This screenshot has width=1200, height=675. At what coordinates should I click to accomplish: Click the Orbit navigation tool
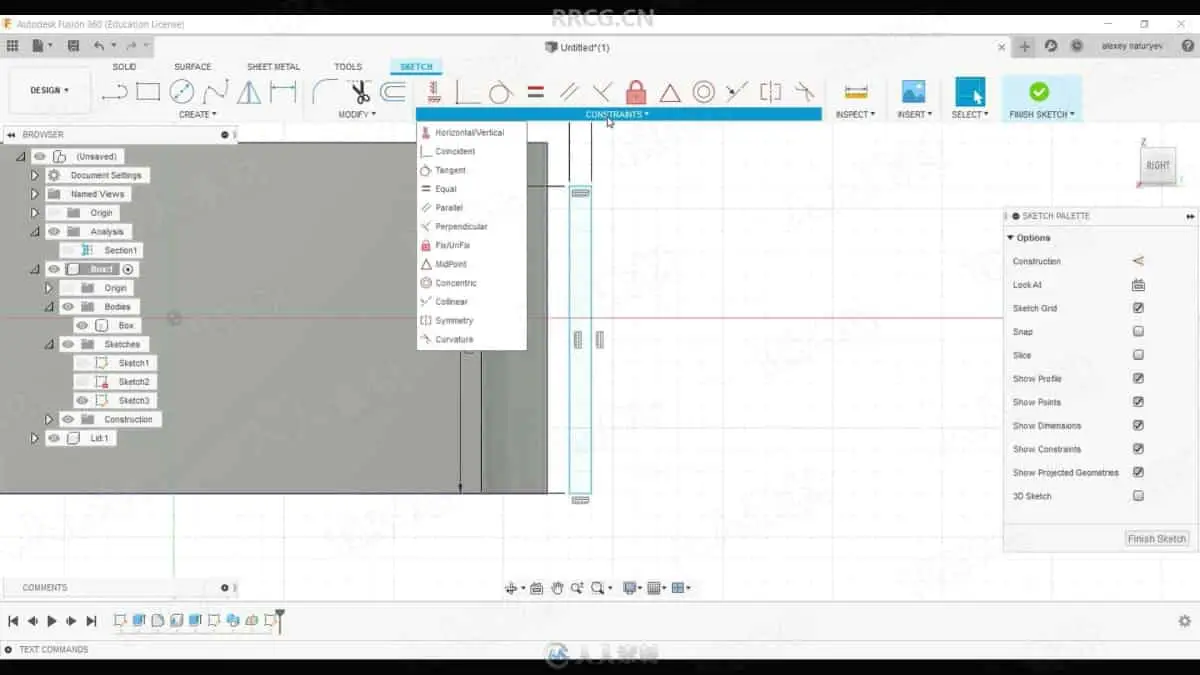(x=512, y=588)
